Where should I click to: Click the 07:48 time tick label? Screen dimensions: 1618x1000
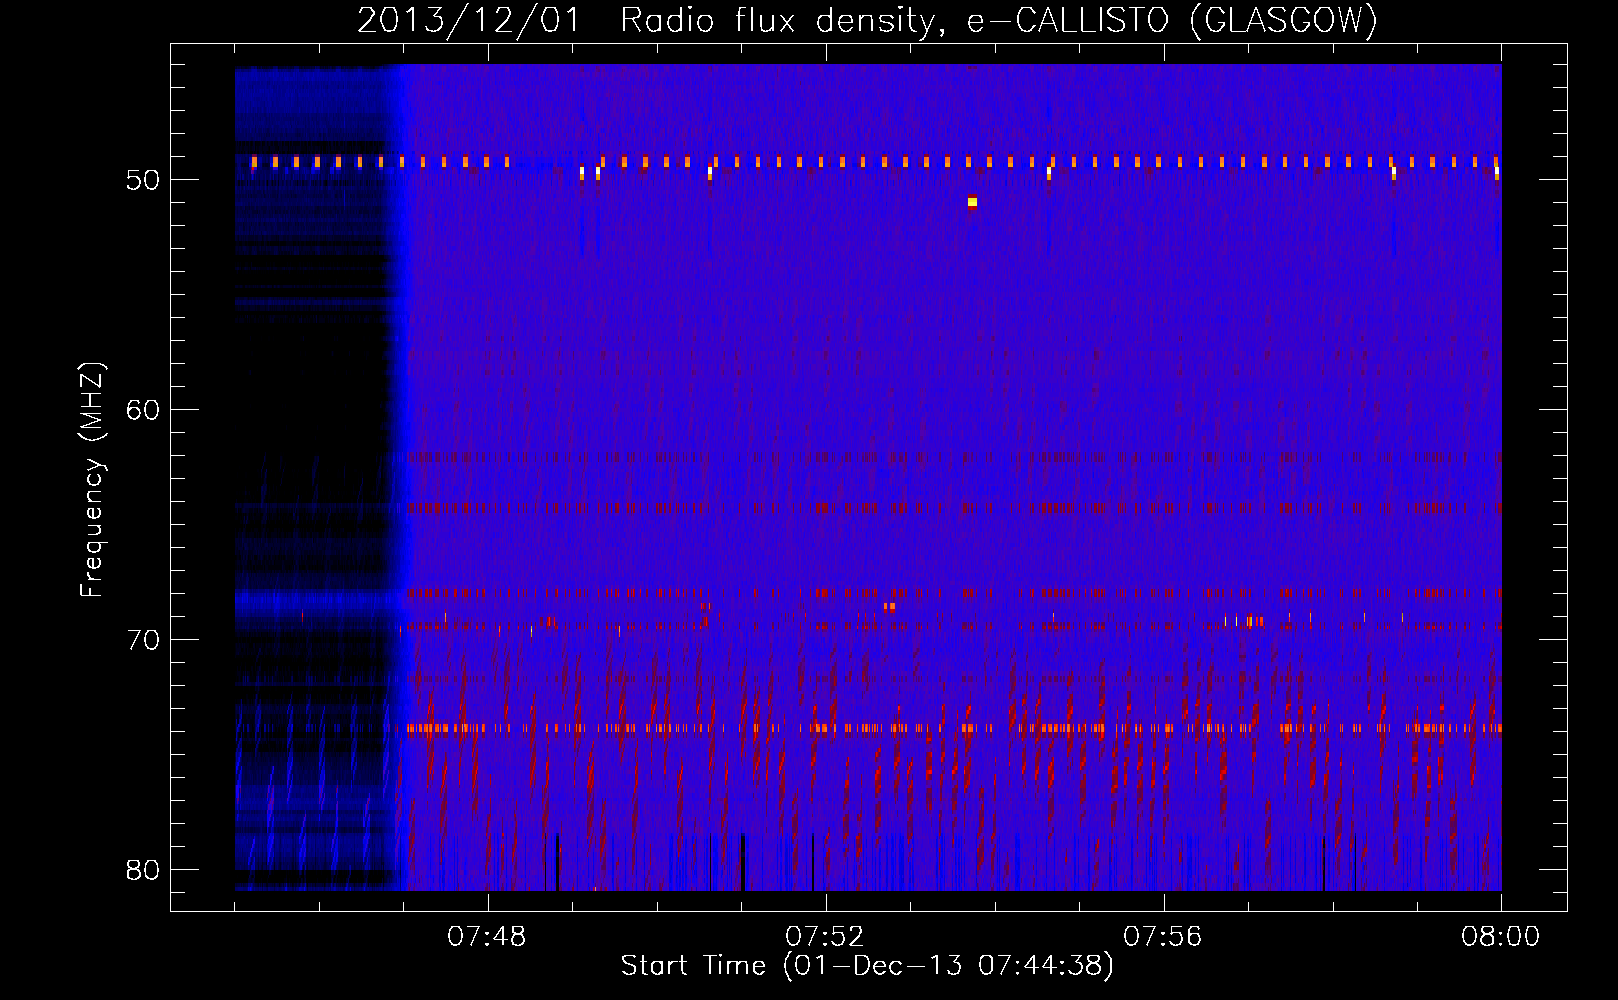(x=487, y=937)
